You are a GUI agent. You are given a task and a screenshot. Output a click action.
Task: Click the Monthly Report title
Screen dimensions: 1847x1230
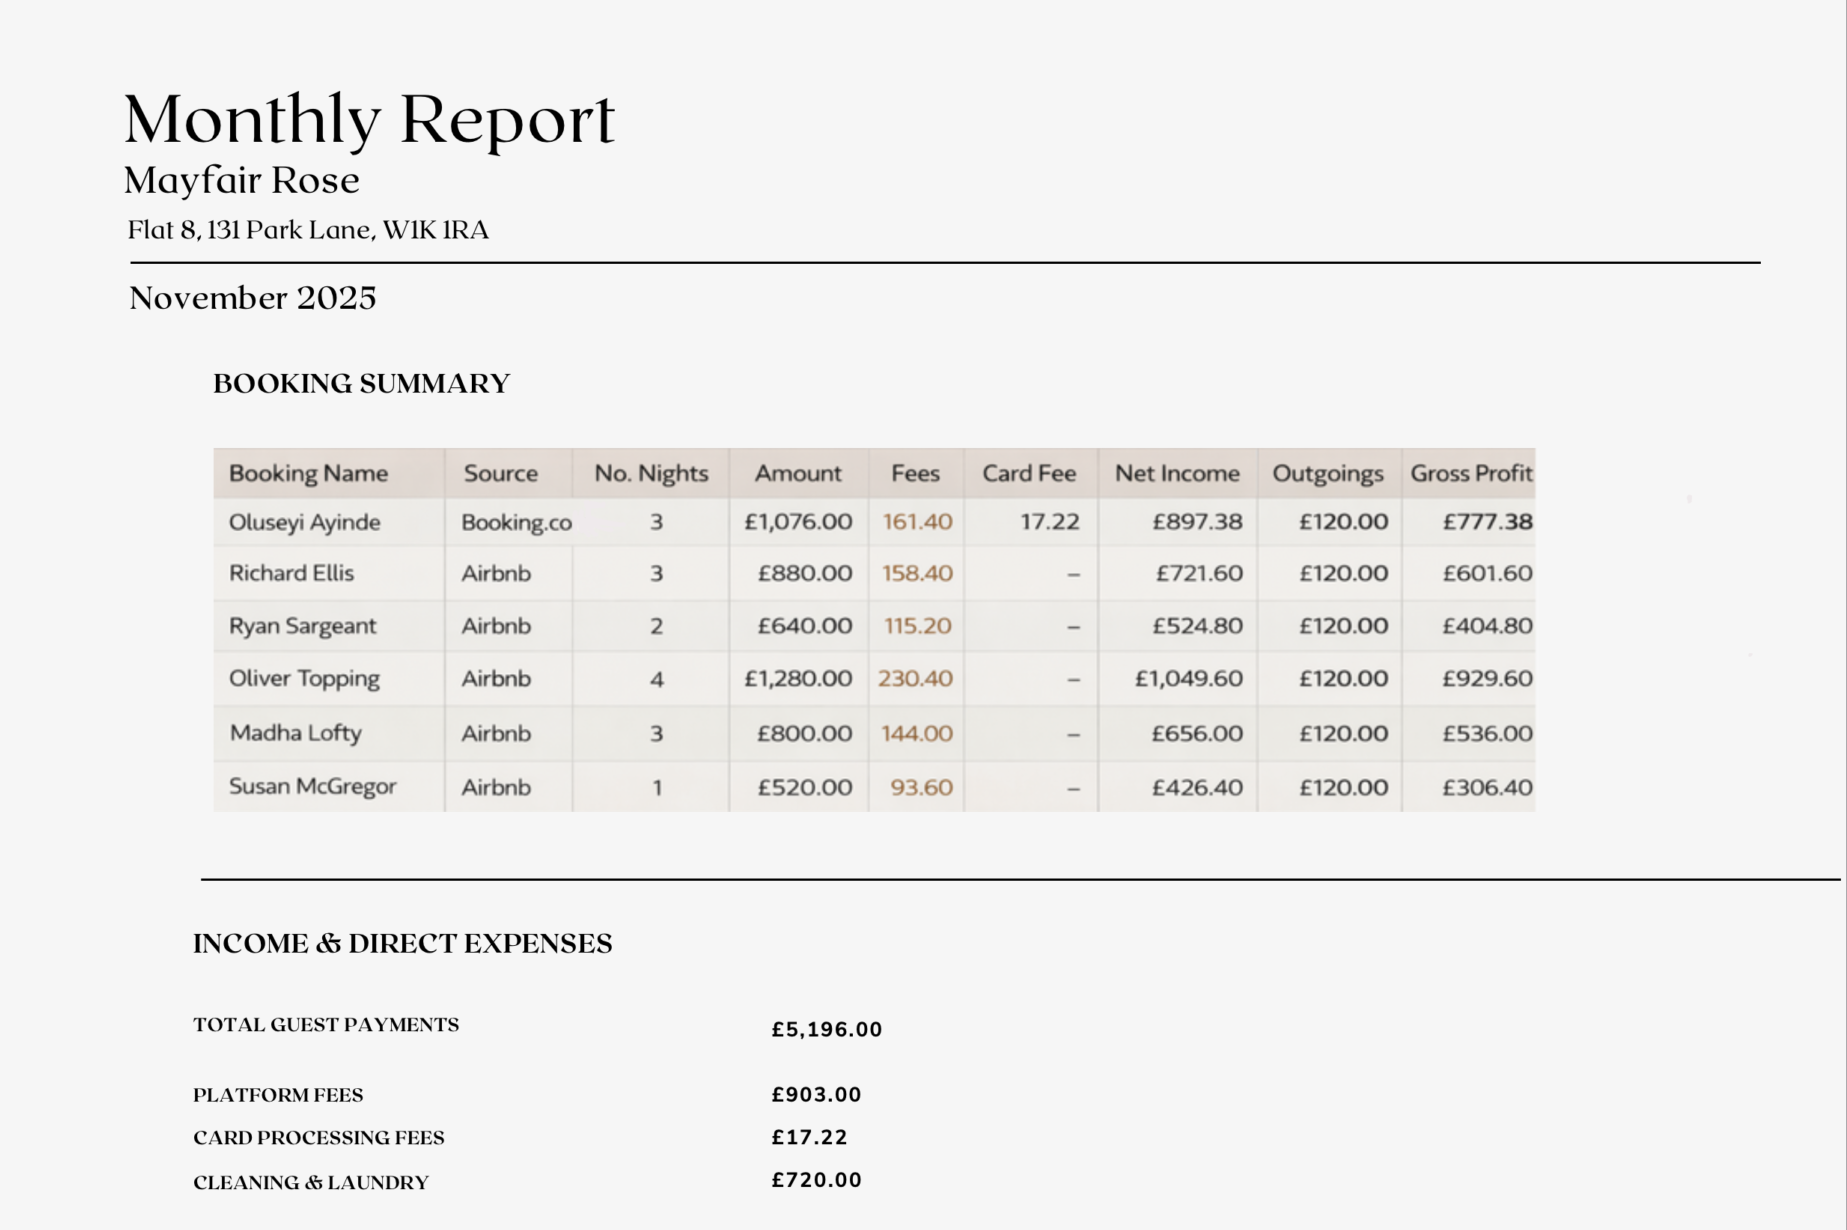pyautogui.click(x=369, y=120)
